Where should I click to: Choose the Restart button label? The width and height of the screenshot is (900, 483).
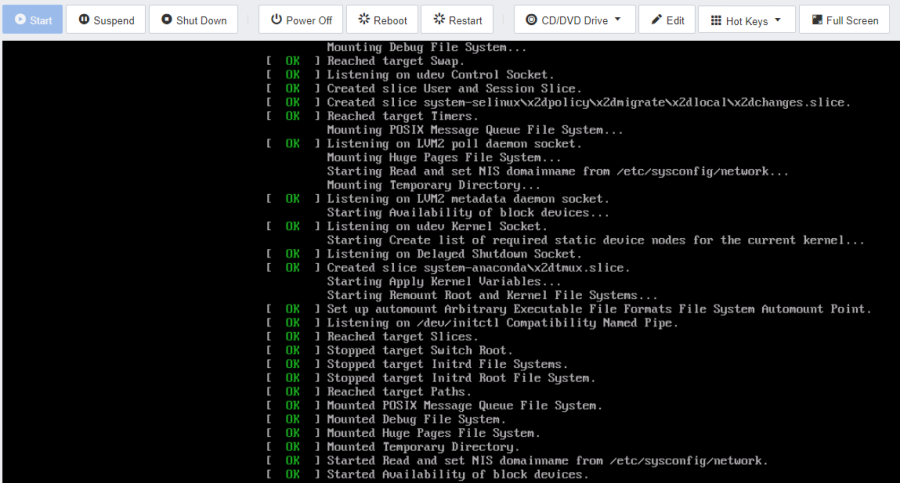click(x=465, y=20)
